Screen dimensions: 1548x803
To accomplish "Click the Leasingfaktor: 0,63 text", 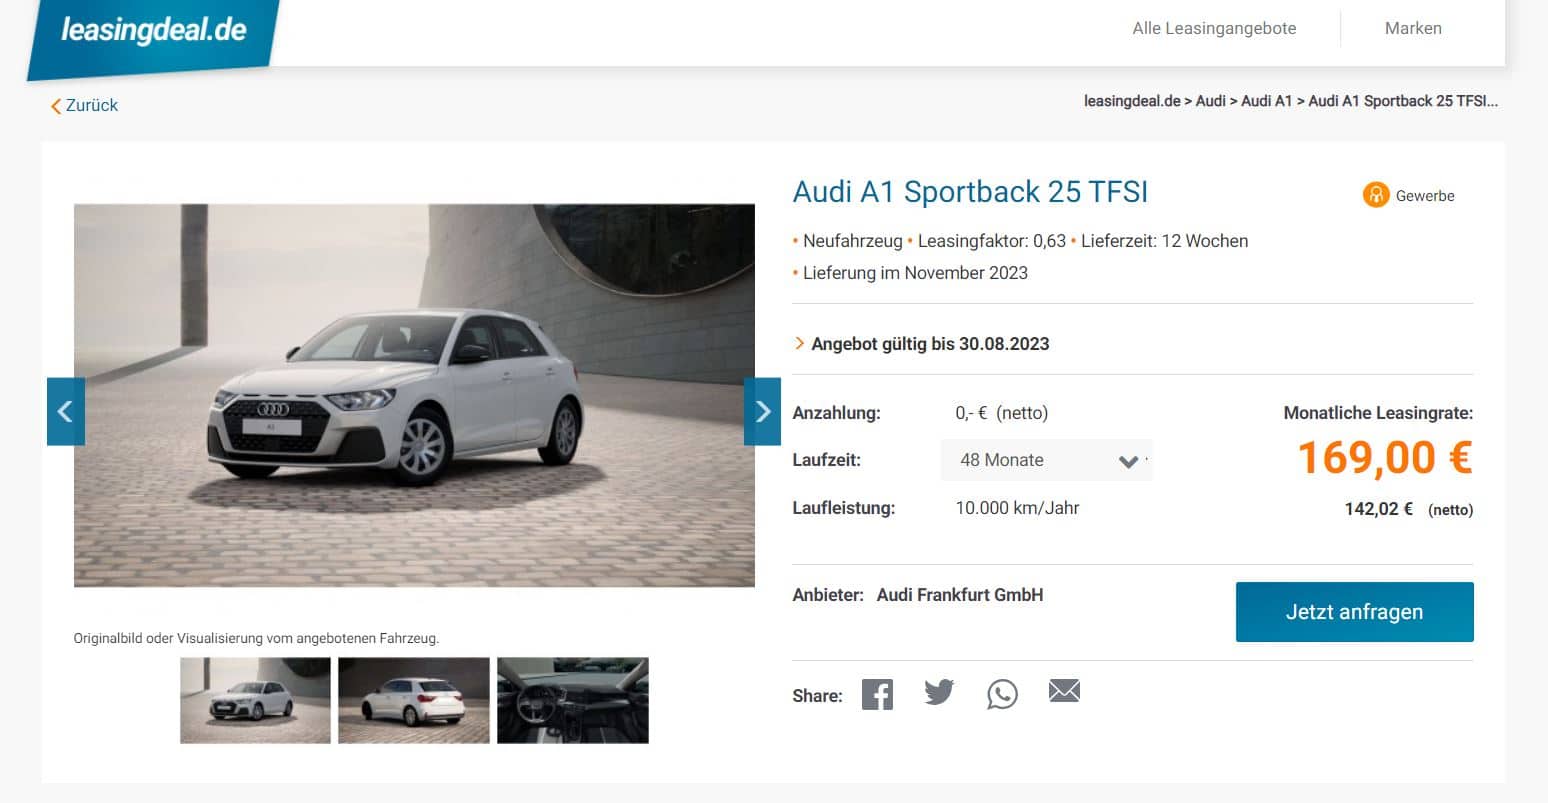I will (992, 241).
